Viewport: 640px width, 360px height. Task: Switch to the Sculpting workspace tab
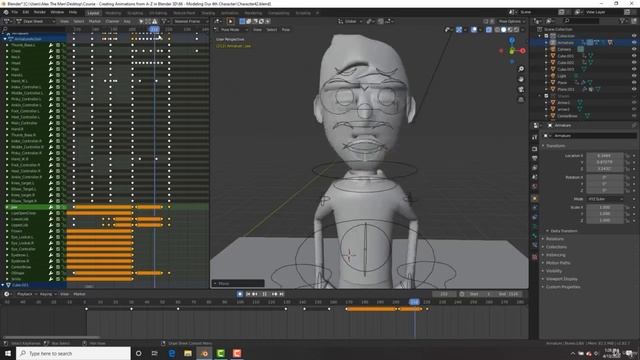tap(135, 13)
